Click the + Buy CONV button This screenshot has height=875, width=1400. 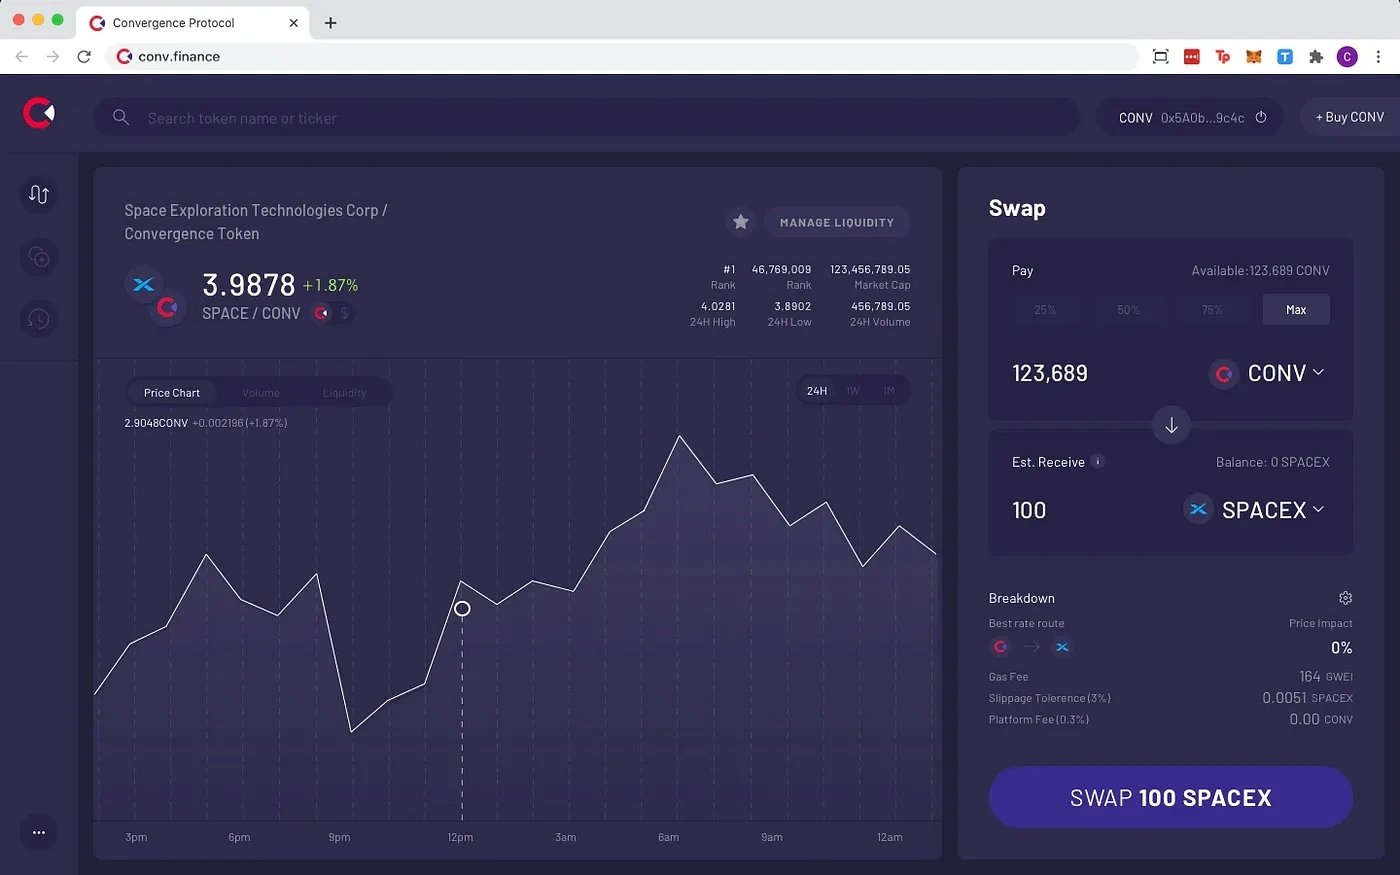pos(1350,117)
